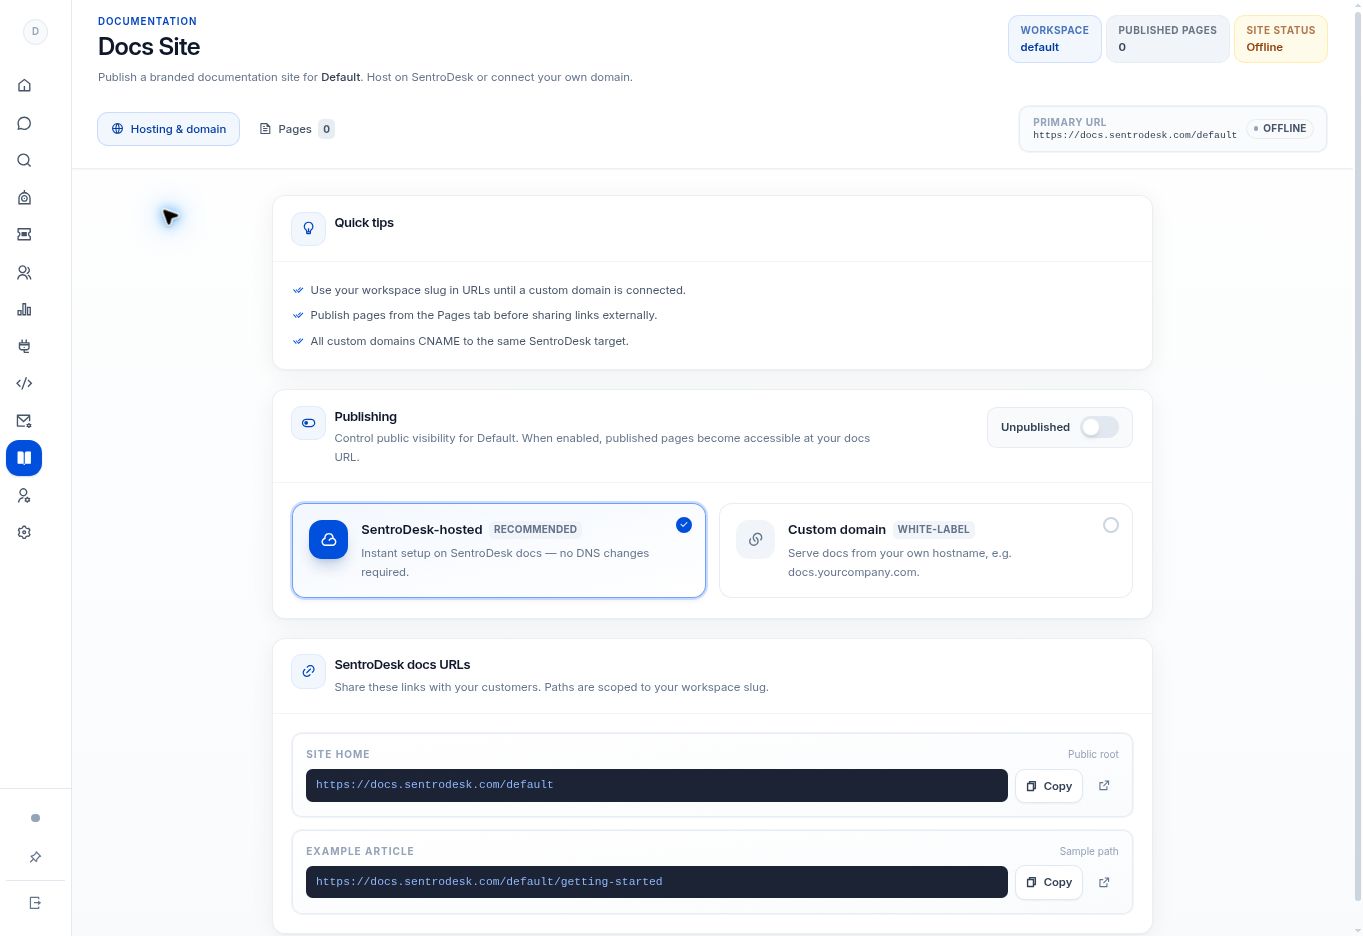1363x936 pixels.
Task: Copy the Example Article URL
Action: (1048, 882)
